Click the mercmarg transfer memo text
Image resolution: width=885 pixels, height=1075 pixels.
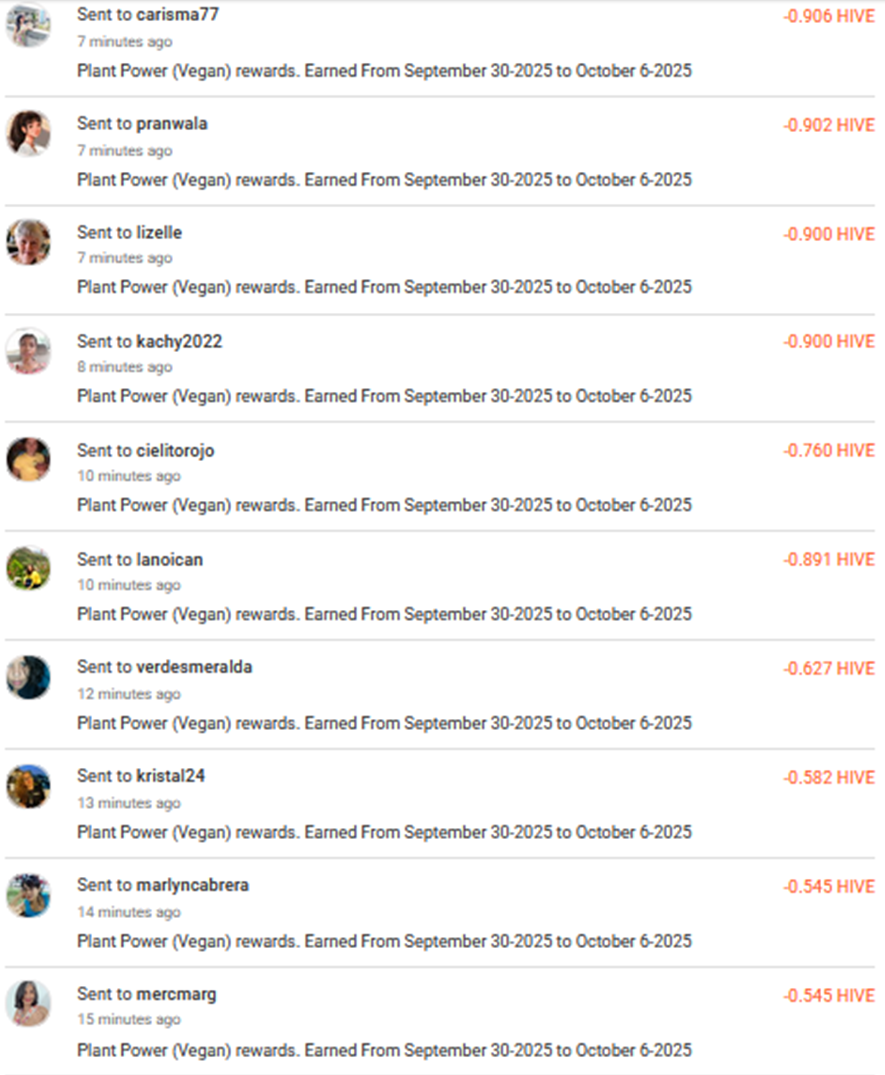pos(384,1050)
